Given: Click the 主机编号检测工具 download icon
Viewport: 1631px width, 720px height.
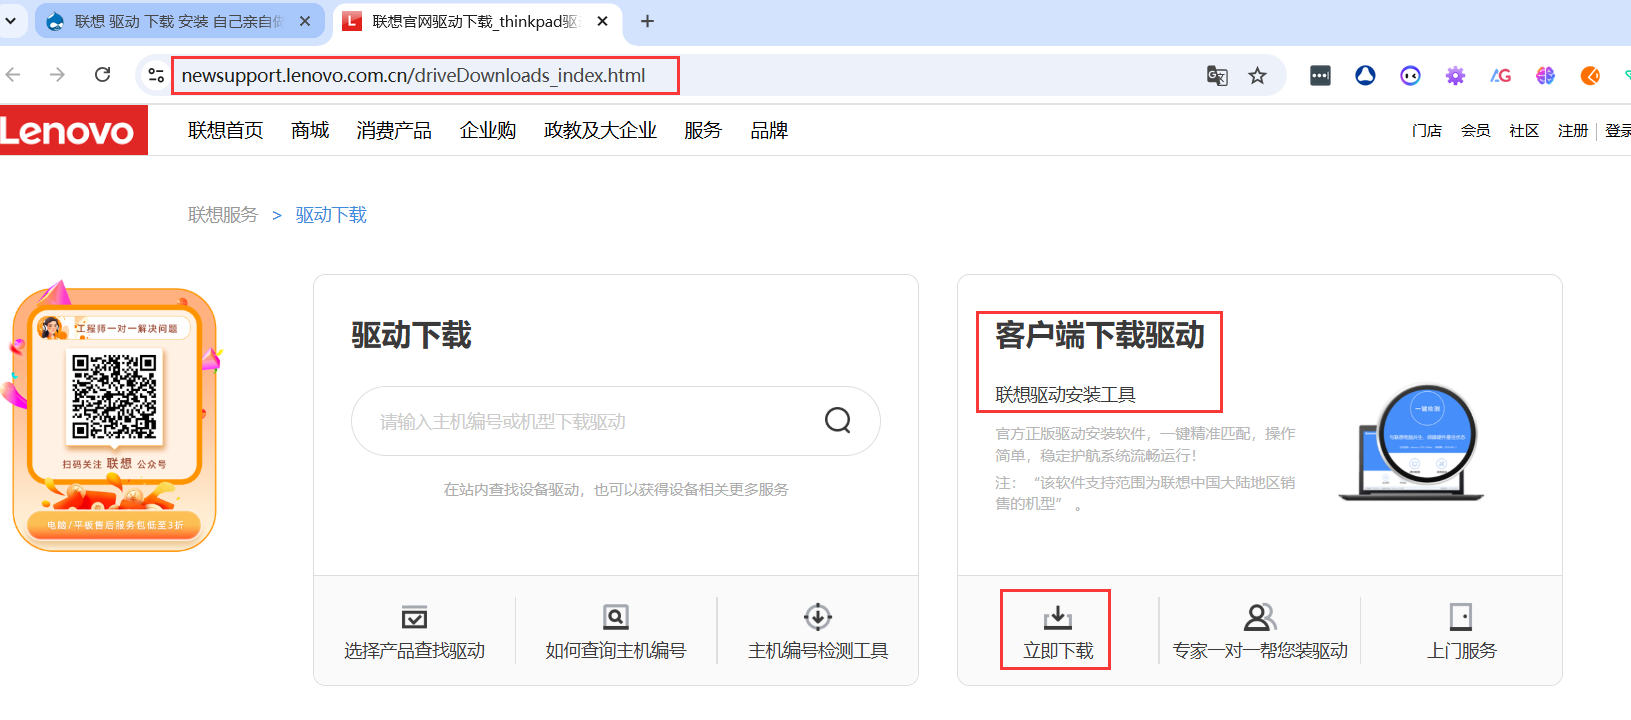Looking at the screenshot, I should [818, 617].
